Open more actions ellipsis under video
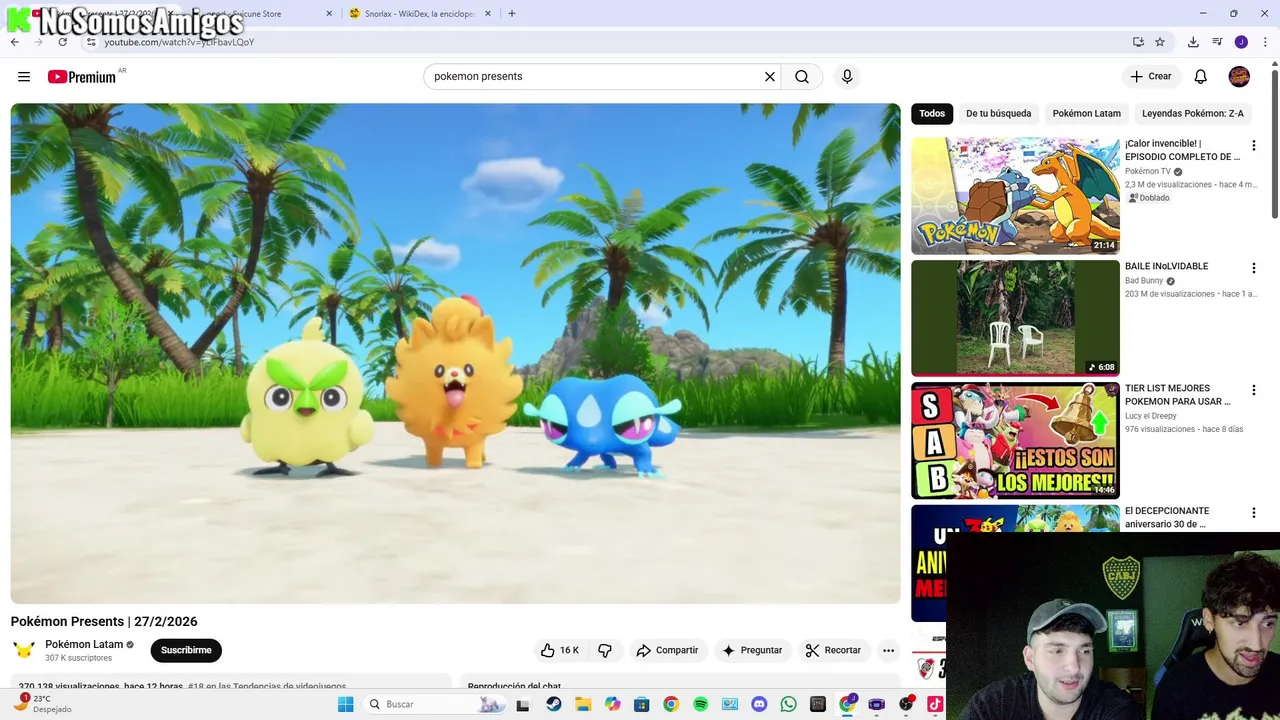Viewport: 1280px width, 720px height. tap(888, 650)
